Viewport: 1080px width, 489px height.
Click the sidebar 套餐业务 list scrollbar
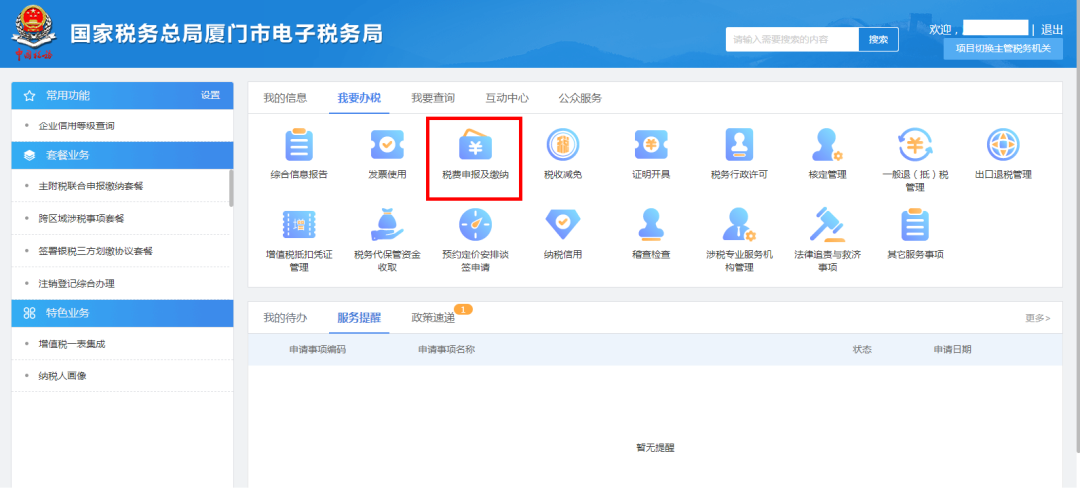point(231,187)
